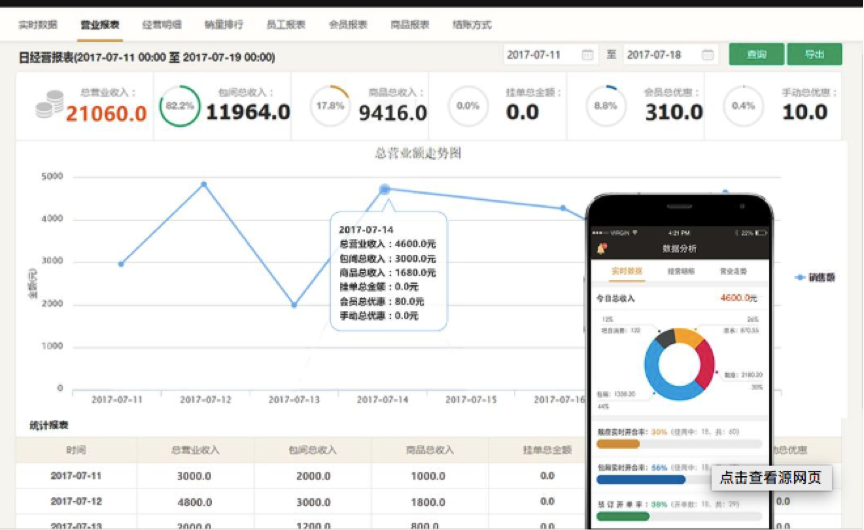Screen dimensions: 864x530
Task: Click the chart data point for 2017-07-11
Action: pyautogui.click(x=121, y=264)
